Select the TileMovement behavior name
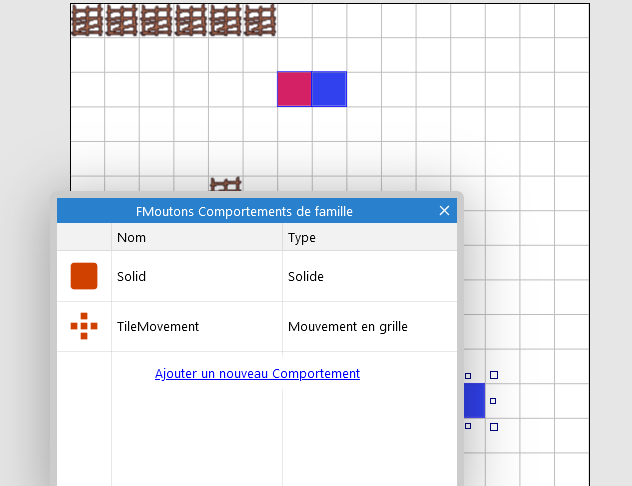Viewport: 632px width, 486px height. (x=158, y=326)
